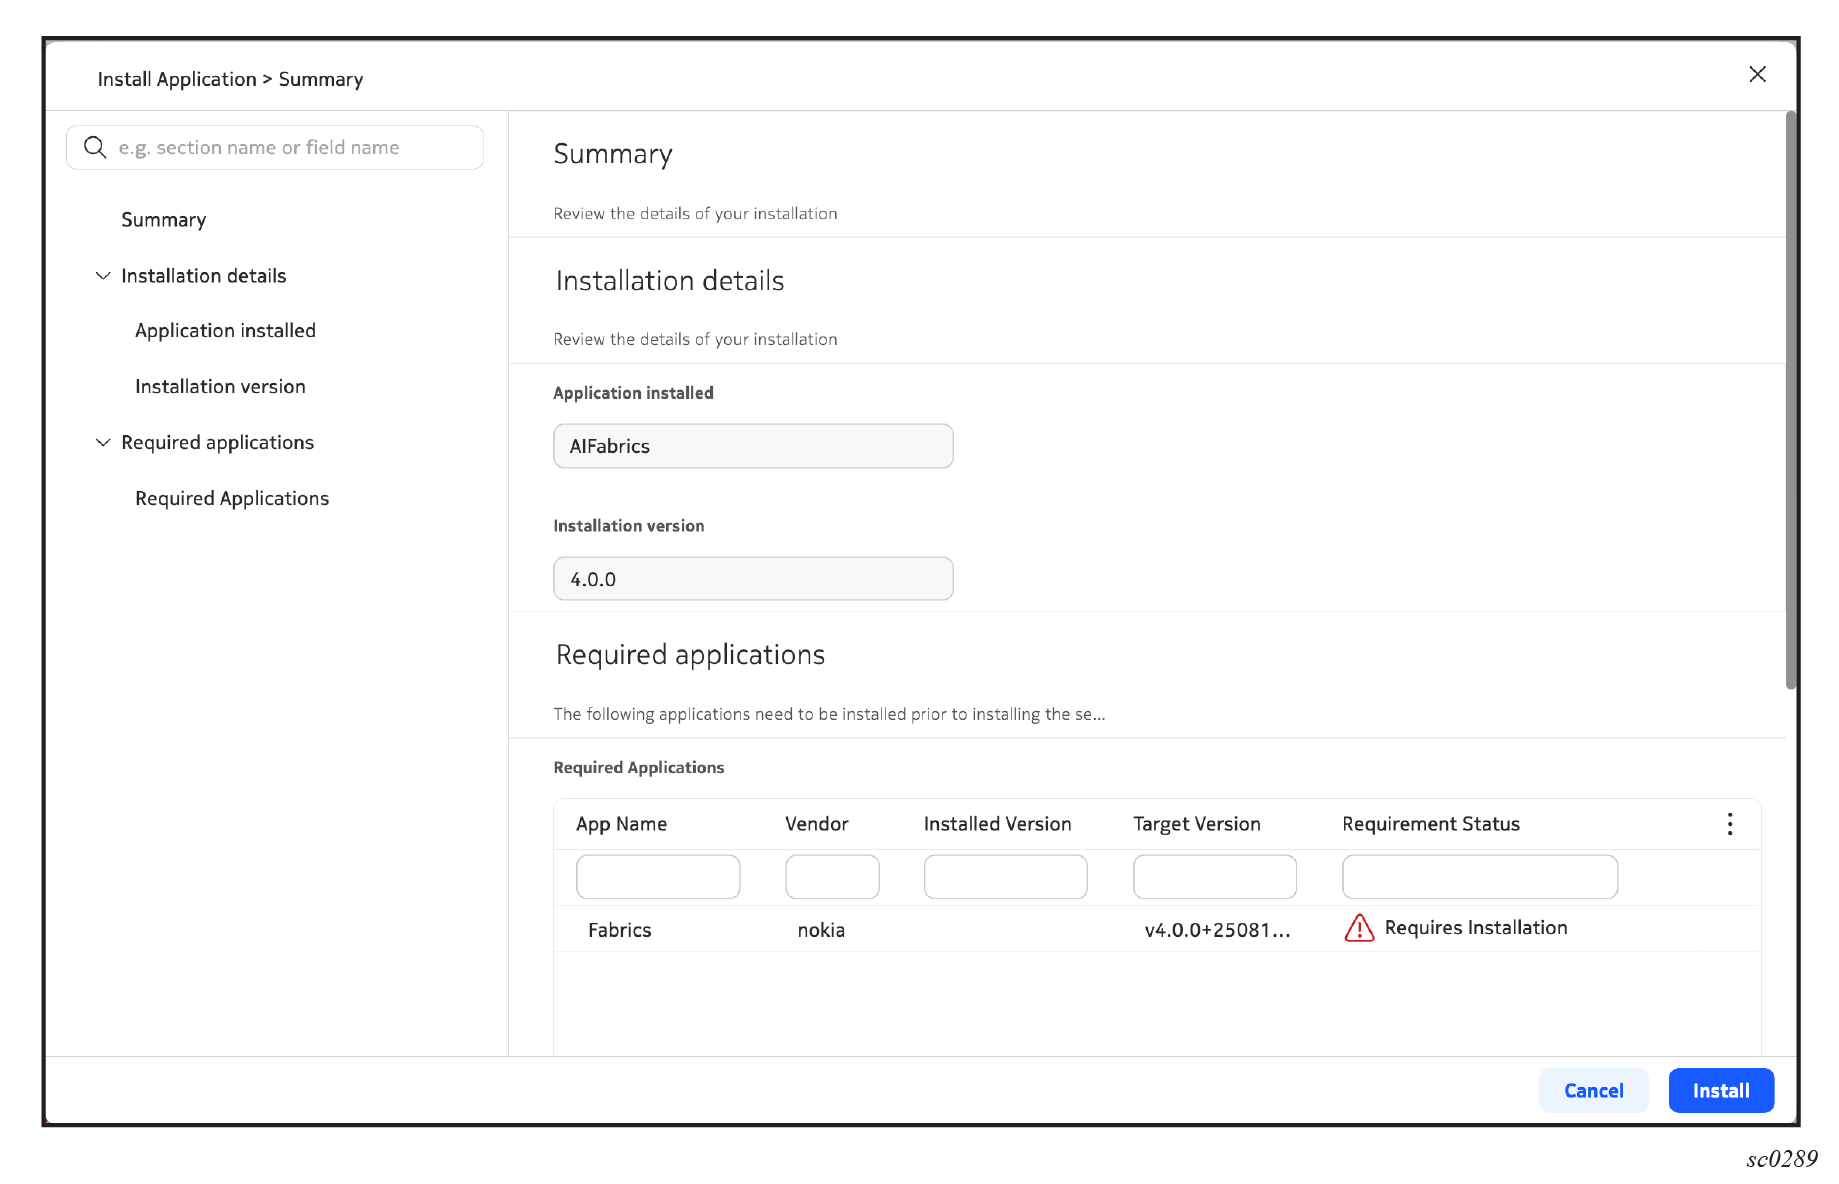Click the Requirement Status filter box
The width and height of the screenshot is (1839, 1184).
(1480, 877)
